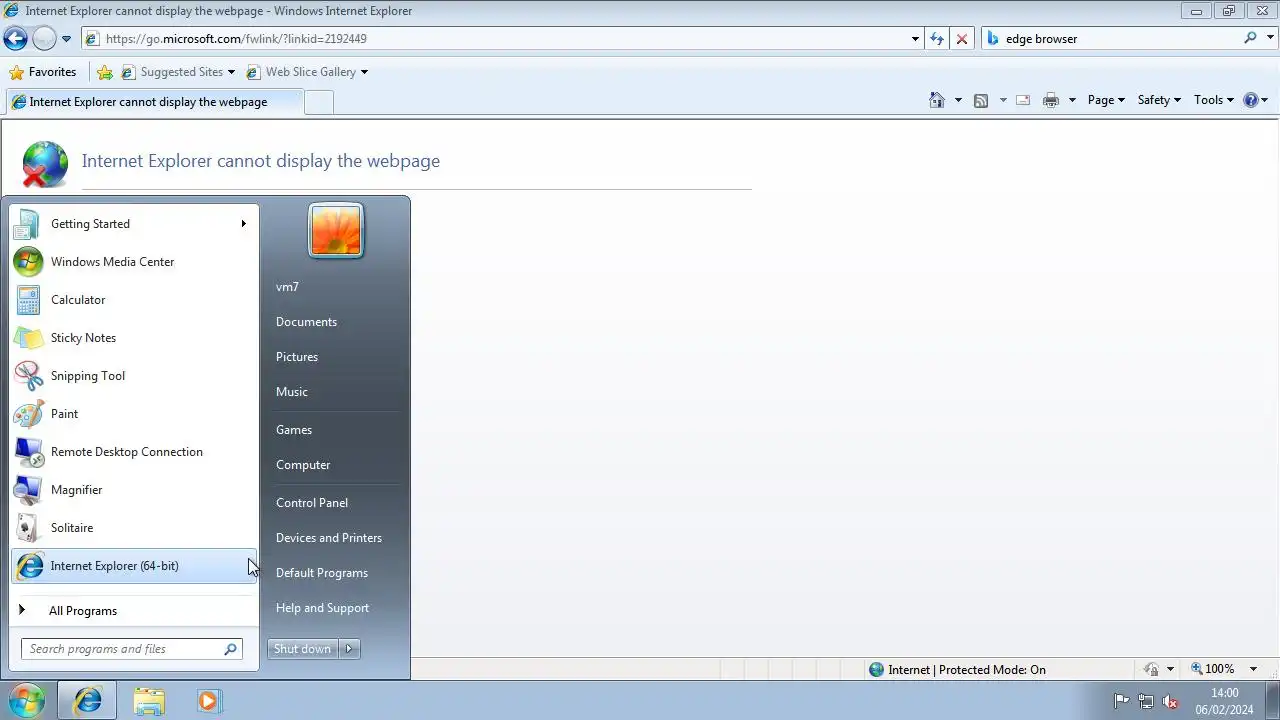Click the search magnifier icon
Screen dimensions: 1280x720
(1250, 38)
